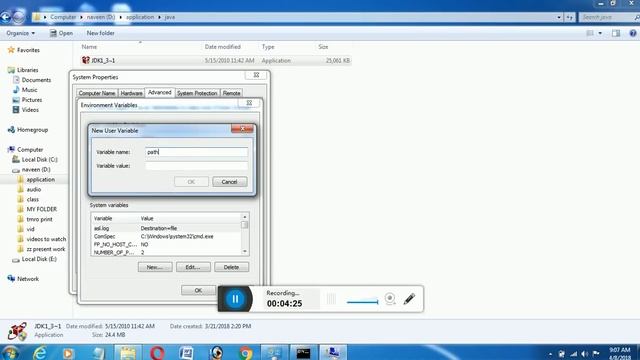Click the taskbar clock
Viewport: 640px width, 360px height.
620,353
